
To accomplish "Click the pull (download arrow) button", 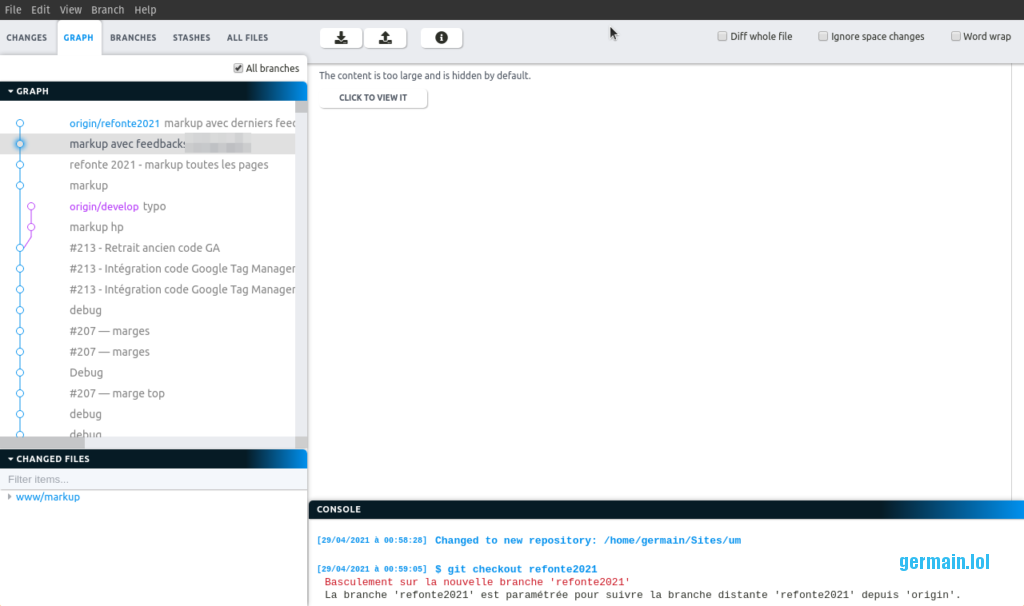I will coord(341,38).
